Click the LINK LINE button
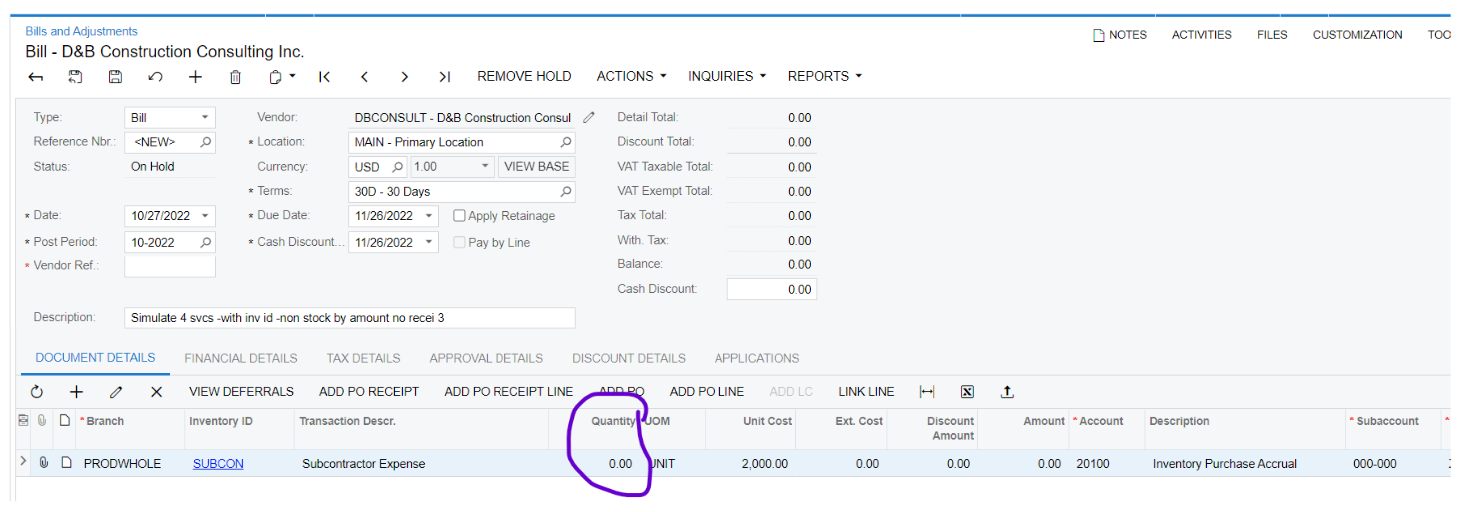This screenshot has height=512, width=1460. point(866,392)
